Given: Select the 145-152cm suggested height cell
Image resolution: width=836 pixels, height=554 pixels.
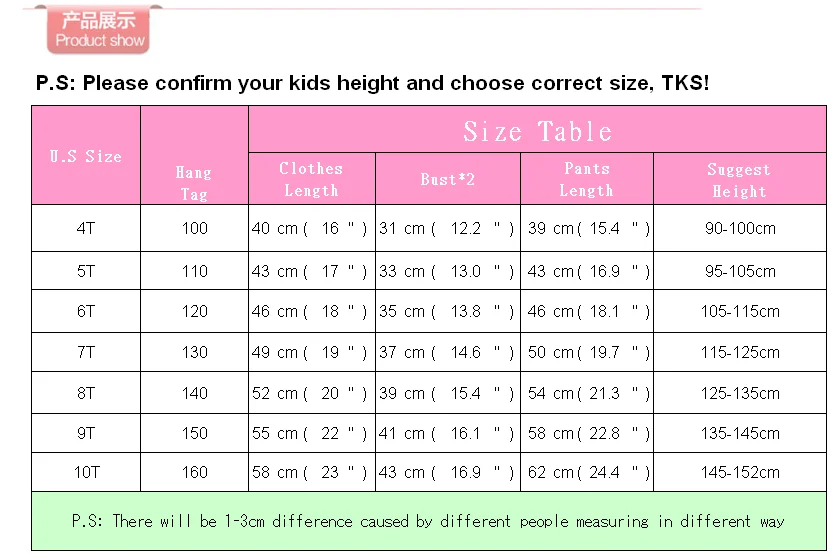Looking at the screenshot, I should [739, 472].
